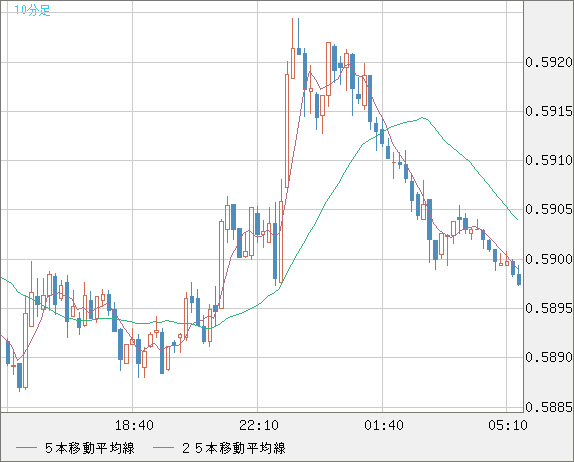Select the 0.5900 price axis label
Image resolution: width=574 pixels, height=462 pixels.
coord(549,259)
